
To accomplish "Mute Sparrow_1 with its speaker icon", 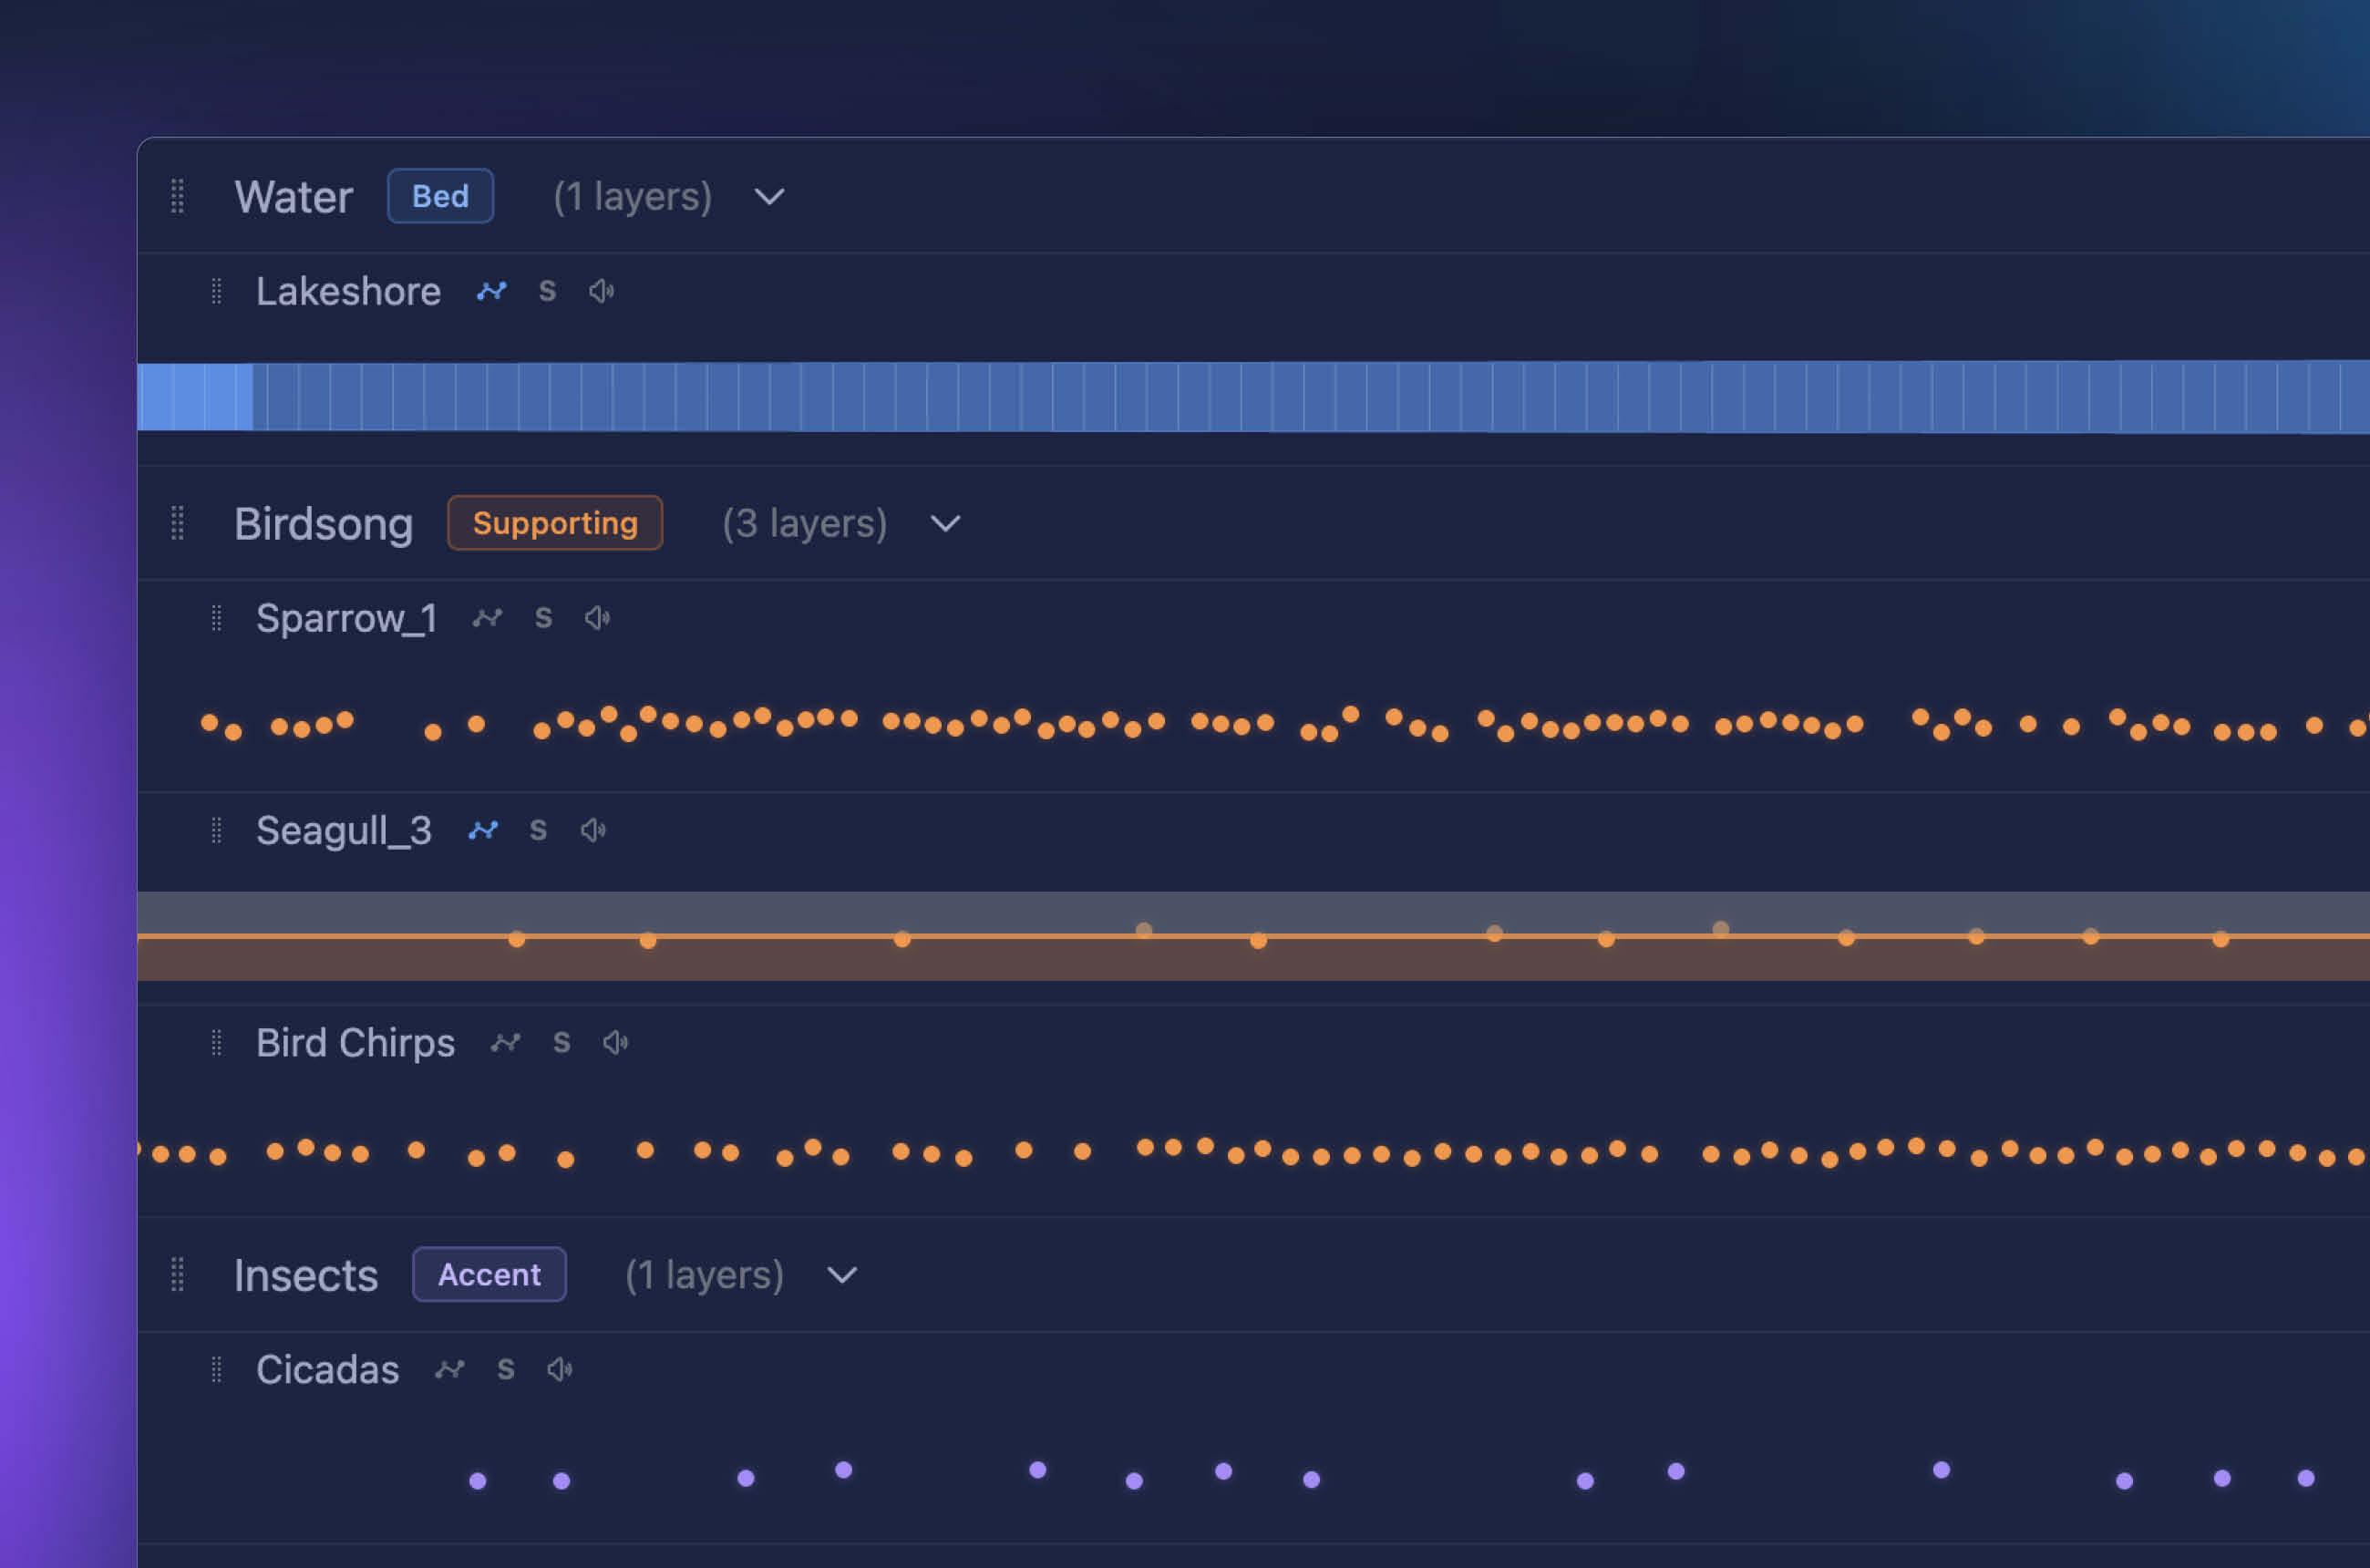I will coord(597,618).
